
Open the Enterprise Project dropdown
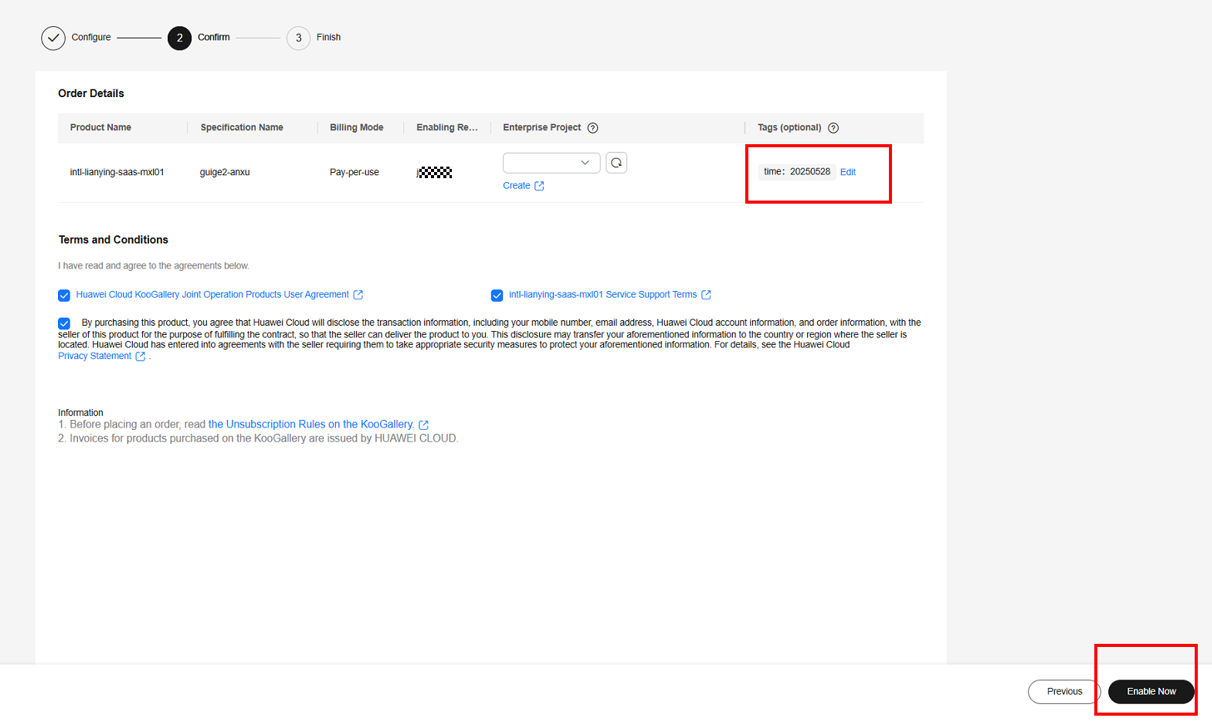click(552, 163)
